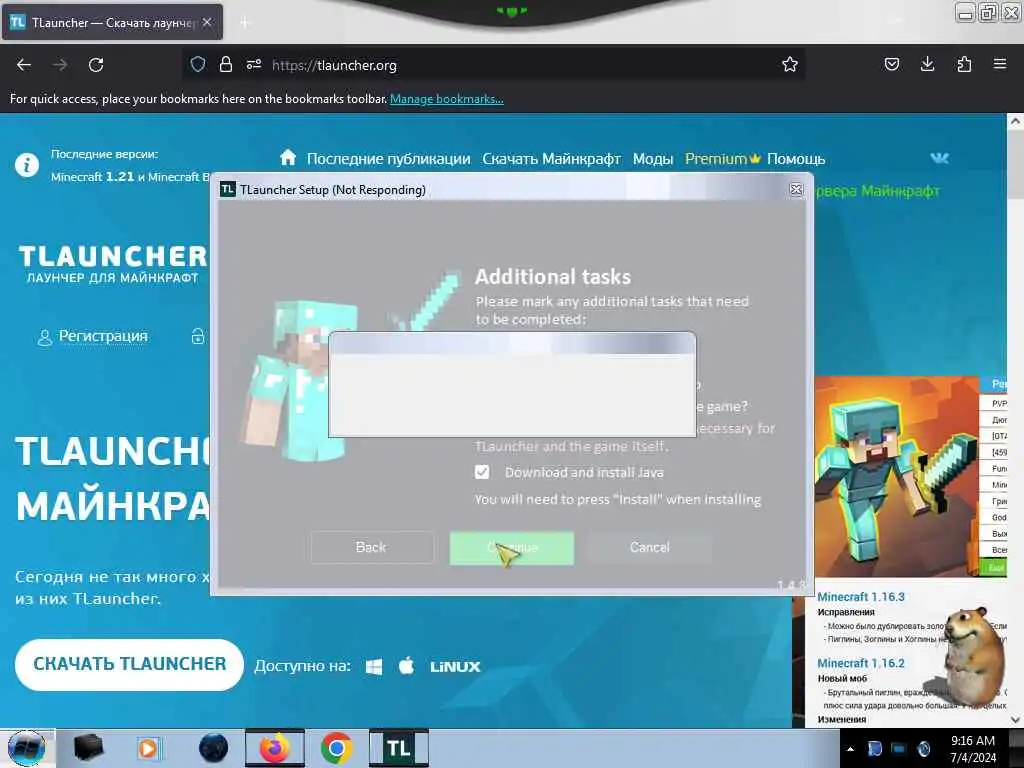Open Скачать Майнкрафт menu item
Viewport: 1024px width, 768px height.
pyautogui.click(x=551, y=159)
